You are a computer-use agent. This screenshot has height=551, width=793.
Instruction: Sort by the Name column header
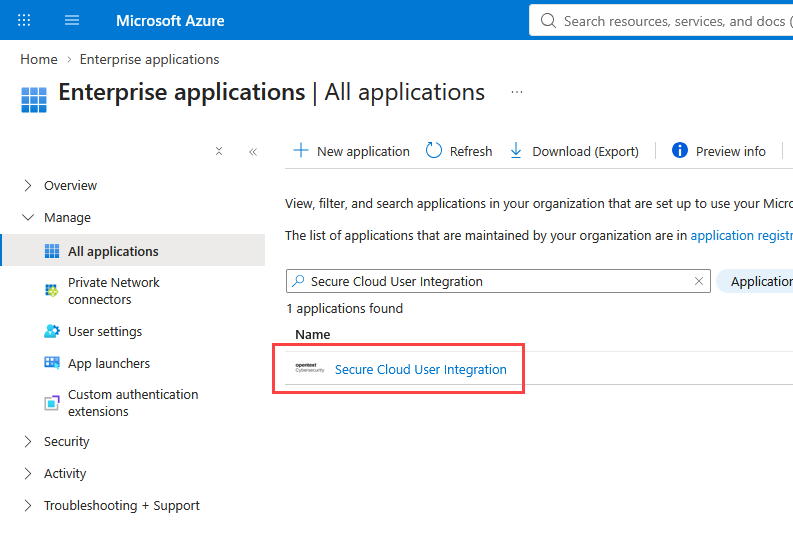[313, 334]
